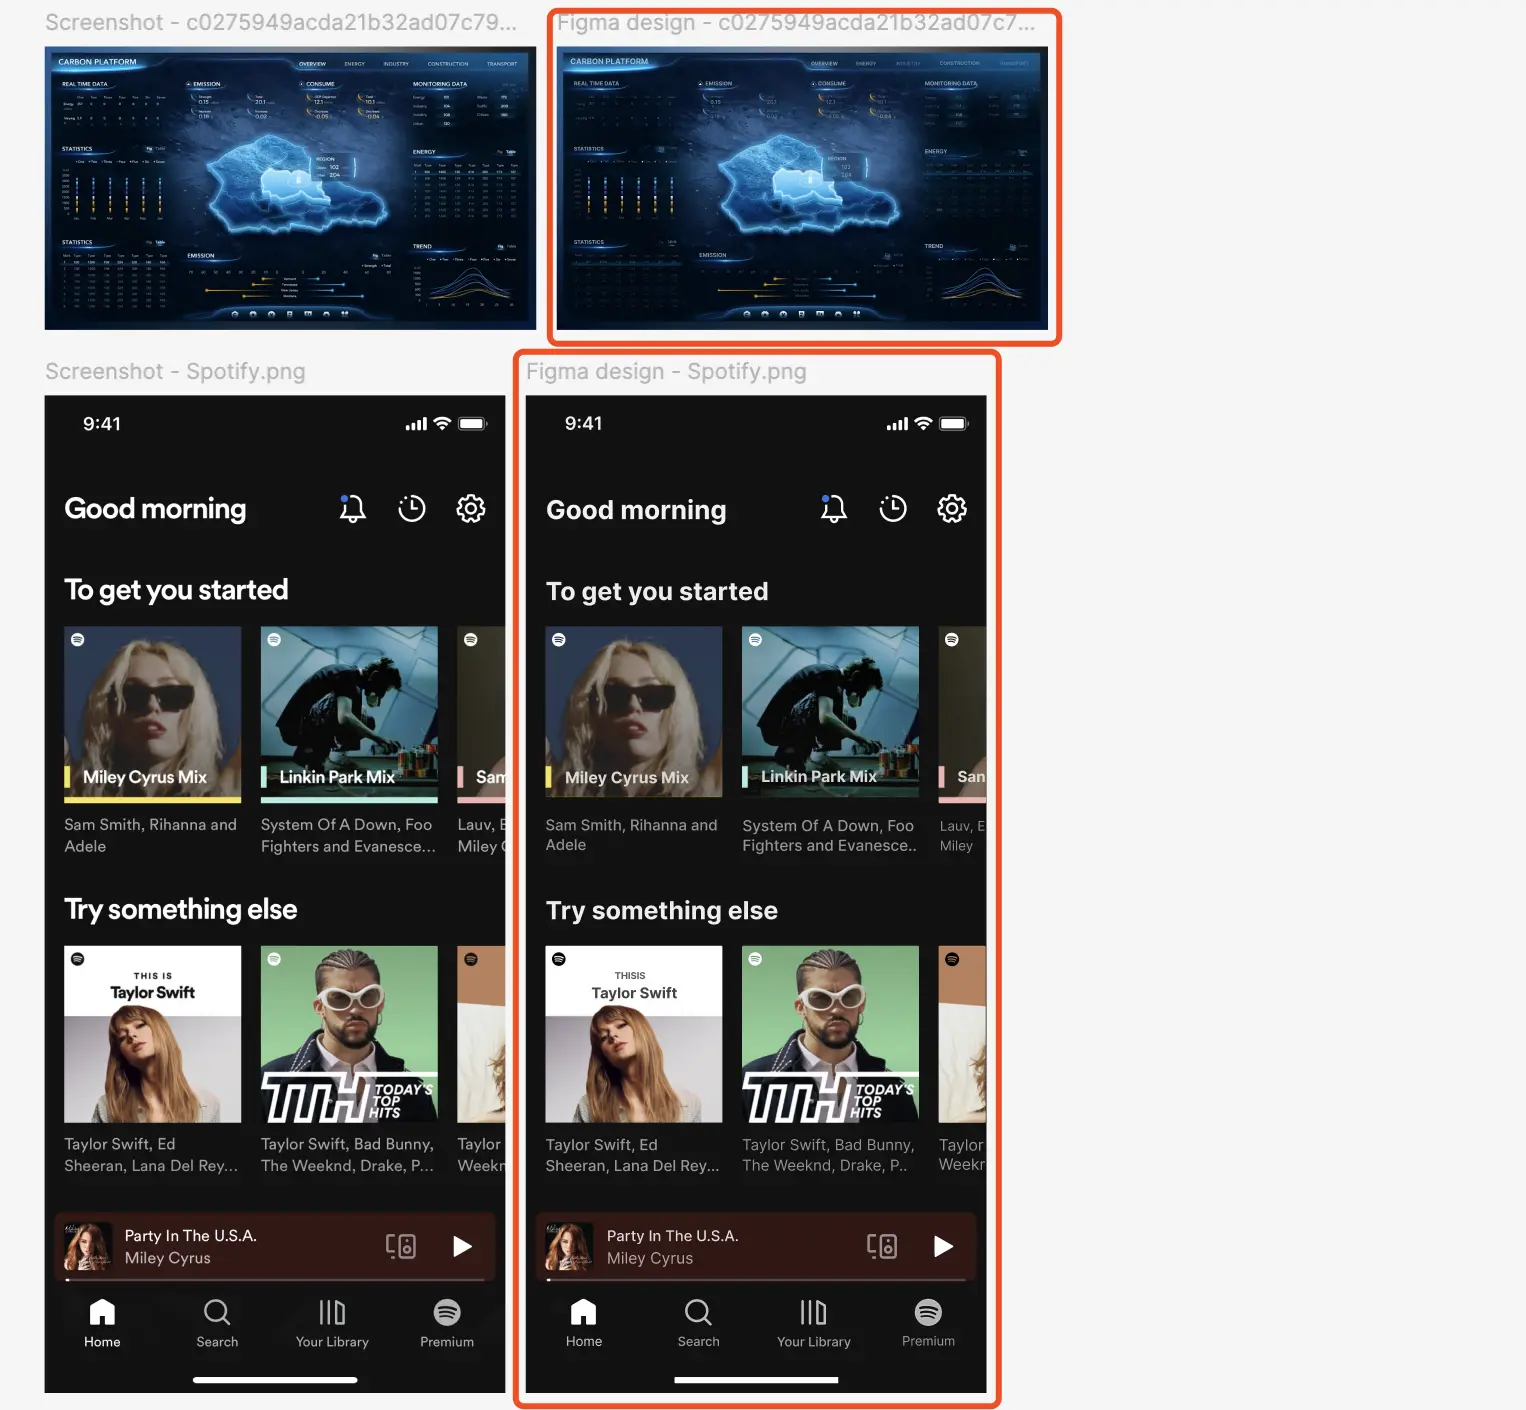Click the Wi-Fi status icon in the Screenshot Spotify frame

pyautogui.click(x=442, y=424)
